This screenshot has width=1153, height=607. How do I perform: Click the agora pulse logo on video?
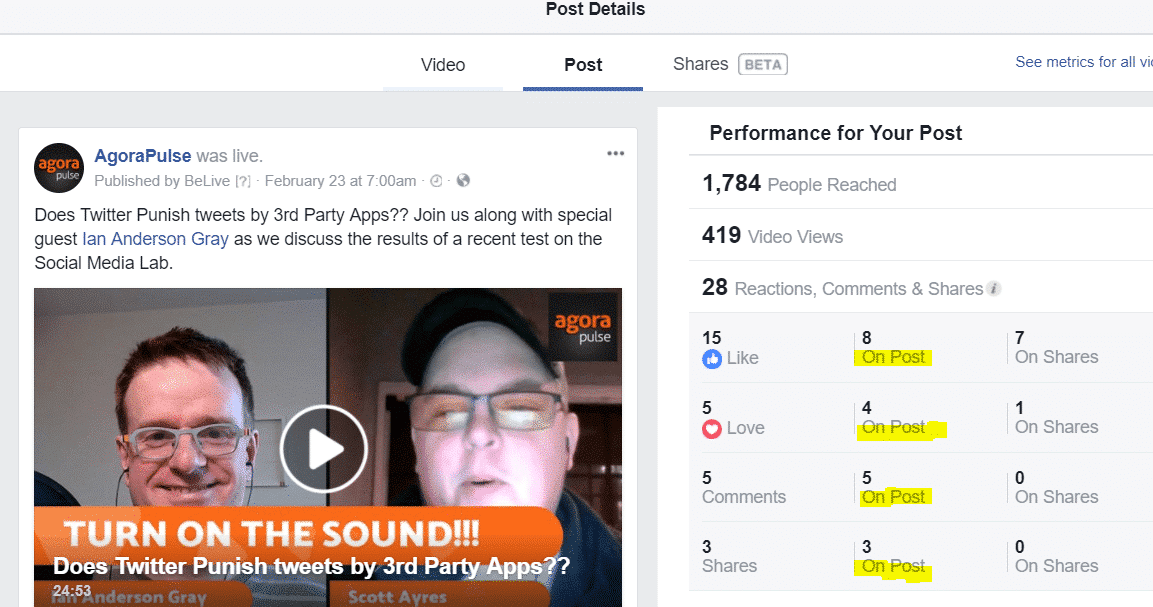click(583, 327)
